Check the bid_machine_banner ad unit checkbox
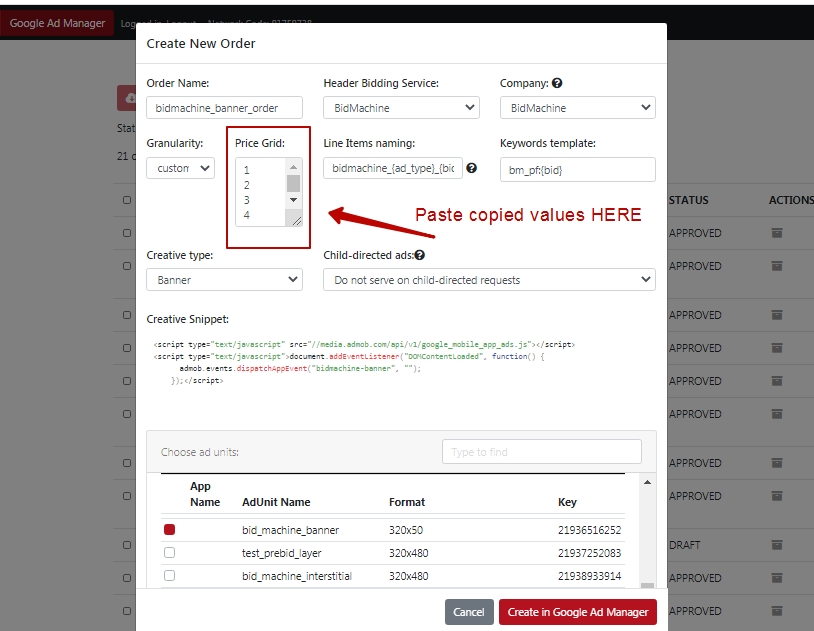 coord(169,530)
